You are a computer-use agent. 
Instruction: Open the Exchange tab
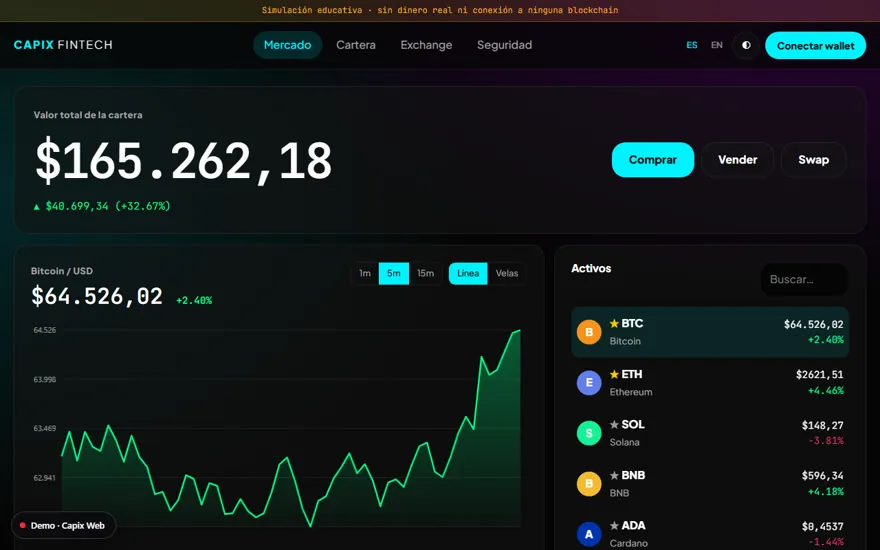point(426,45)
